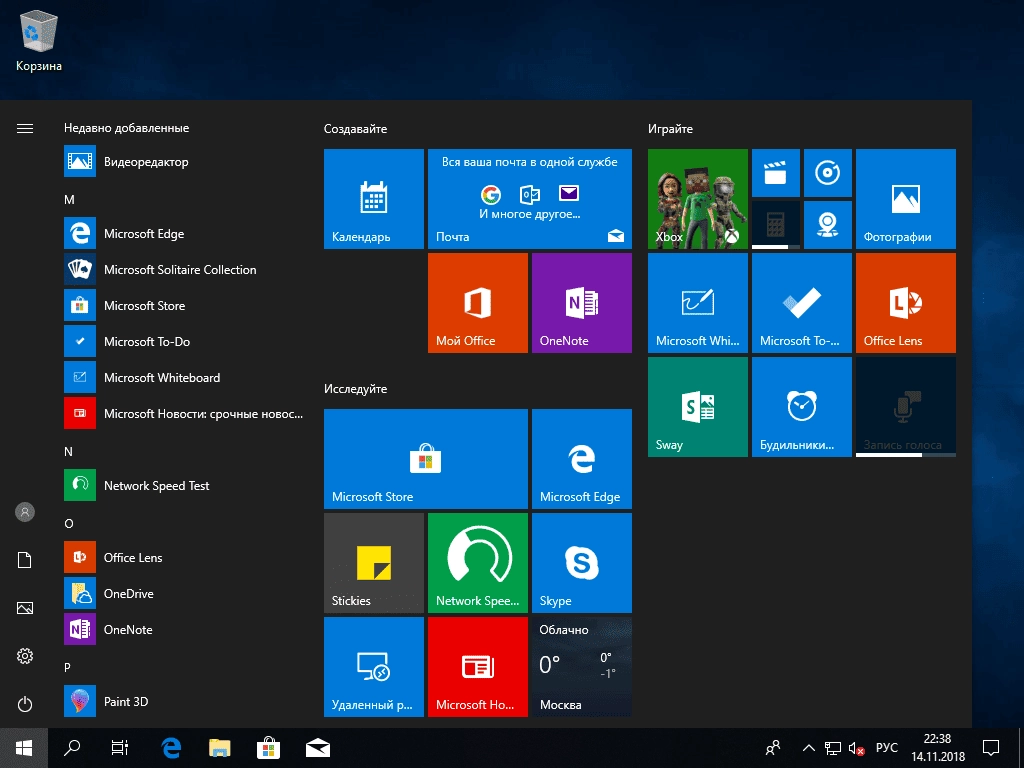This screenshot has width=1024, height=768.
Task: Open the Фотографии tile
Action: click(906, 199)
